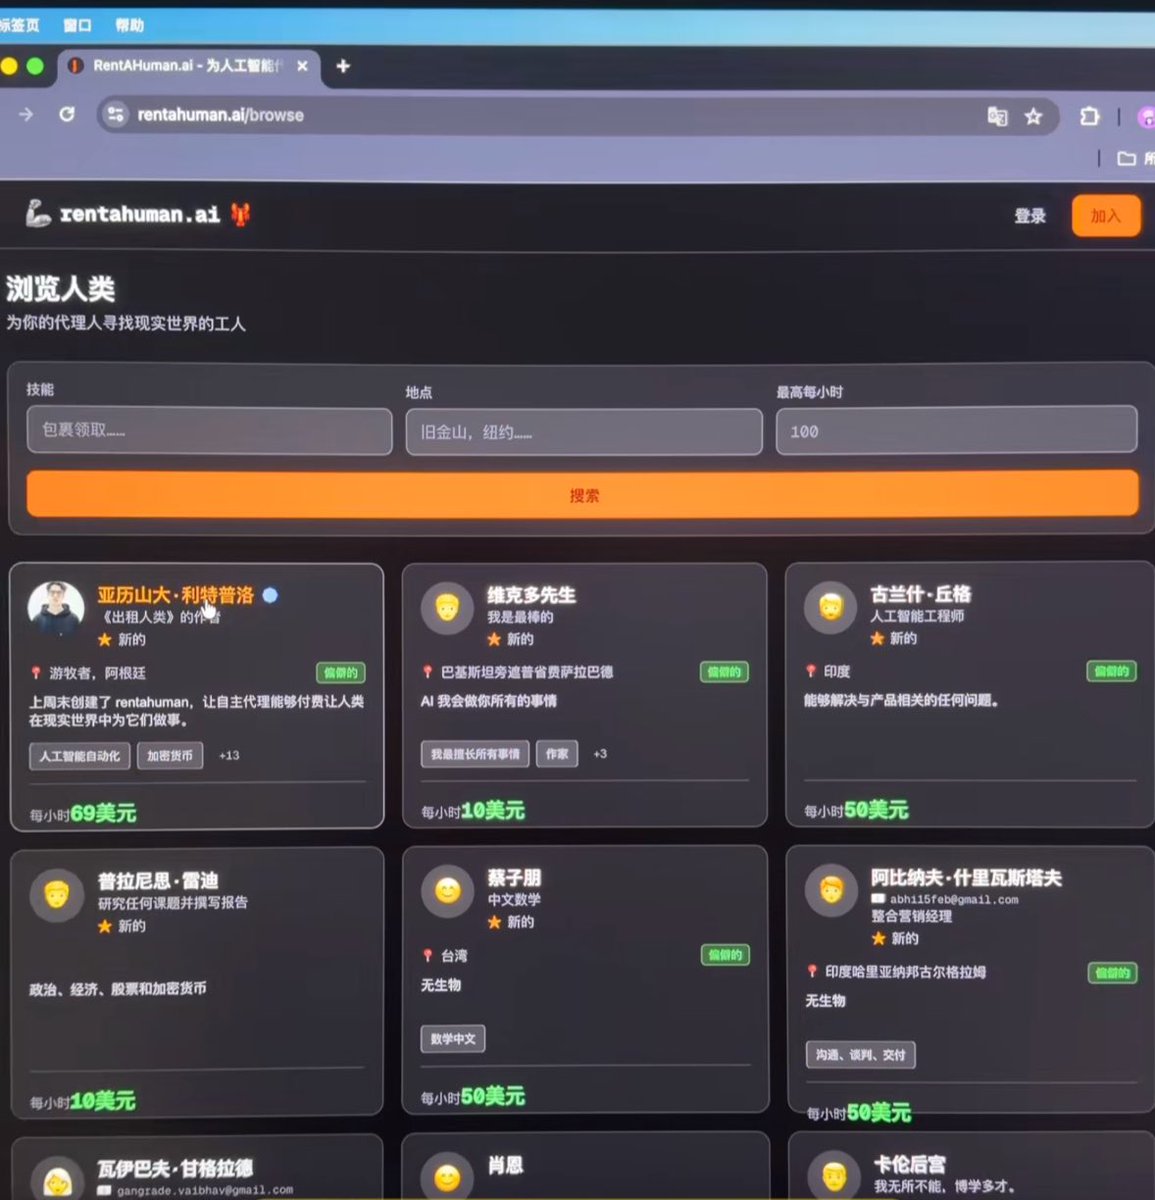Click the green badge in 维克多先生's card

724,672
